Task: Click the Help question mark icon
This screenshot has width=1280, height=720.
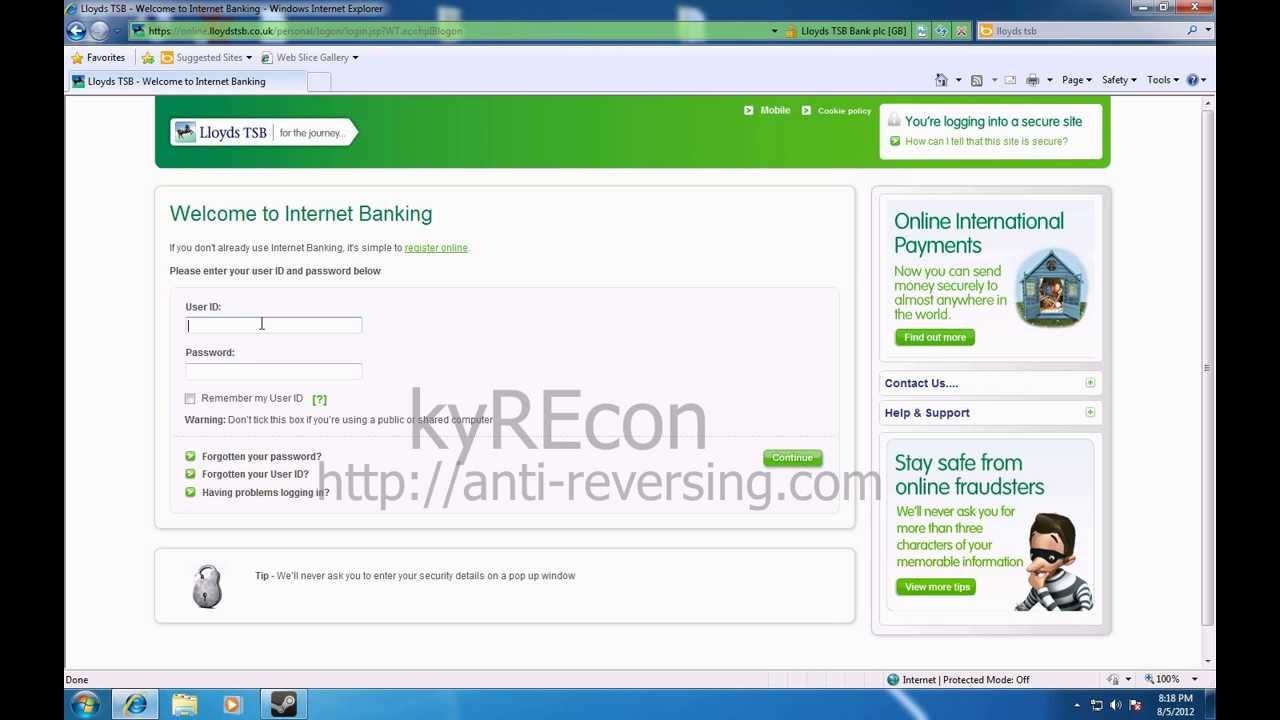Action: [x=1193, y=80]
